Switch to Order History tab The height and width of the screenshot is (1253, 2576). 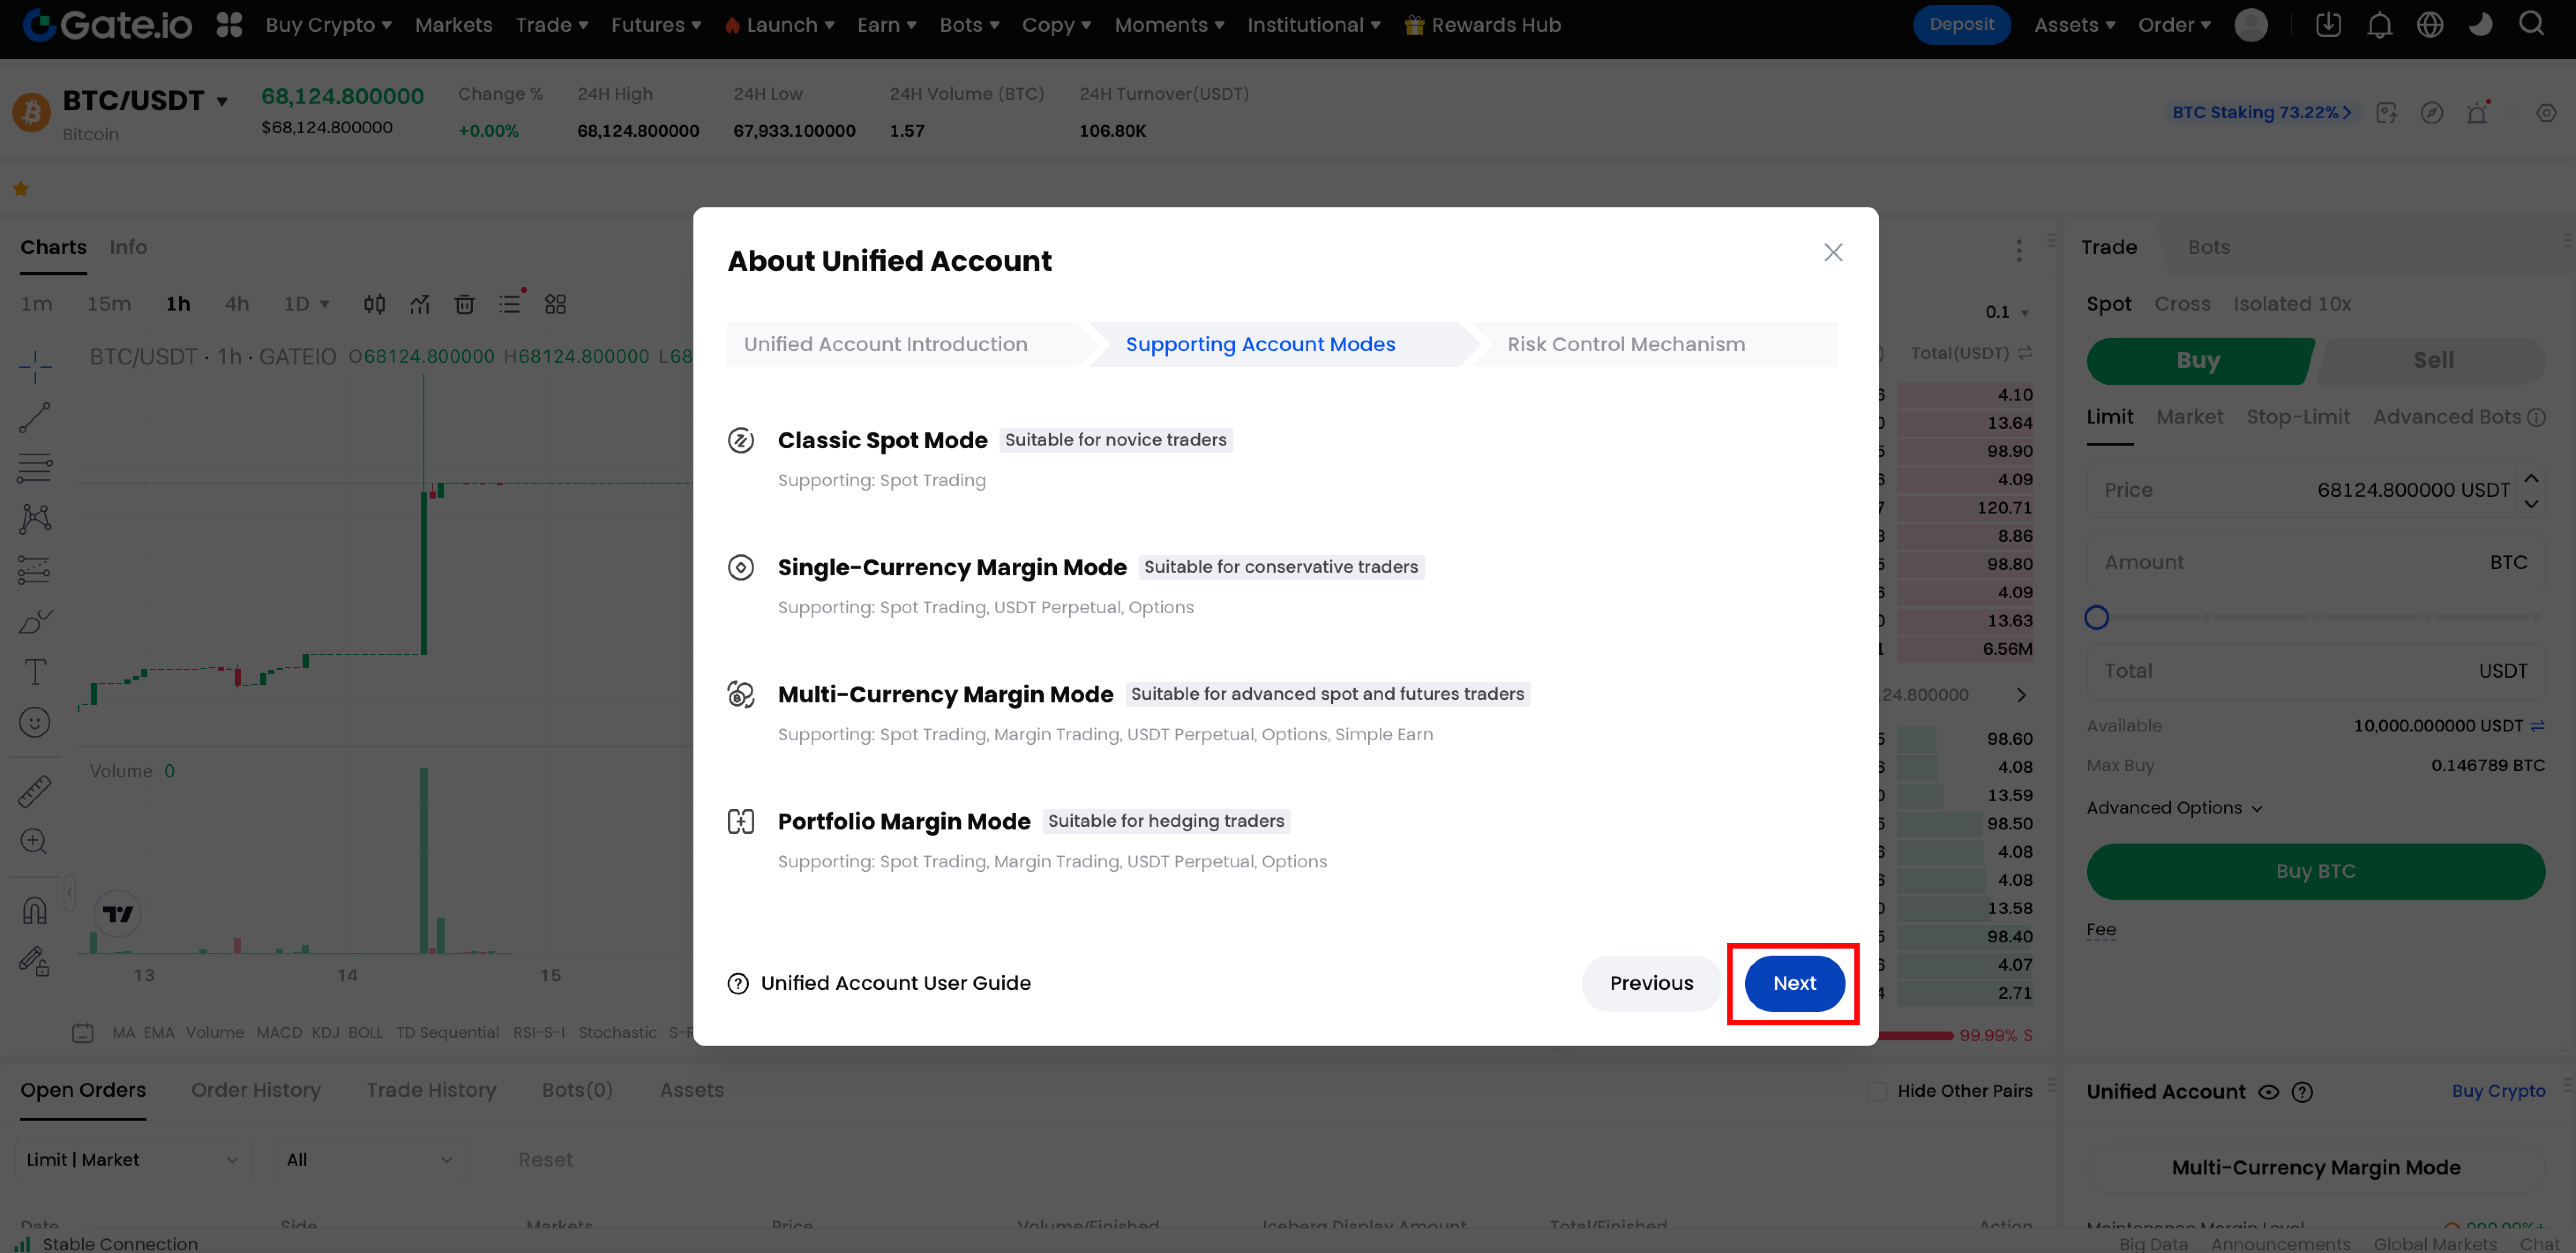pyautogui.click(x=256, y=1090)
